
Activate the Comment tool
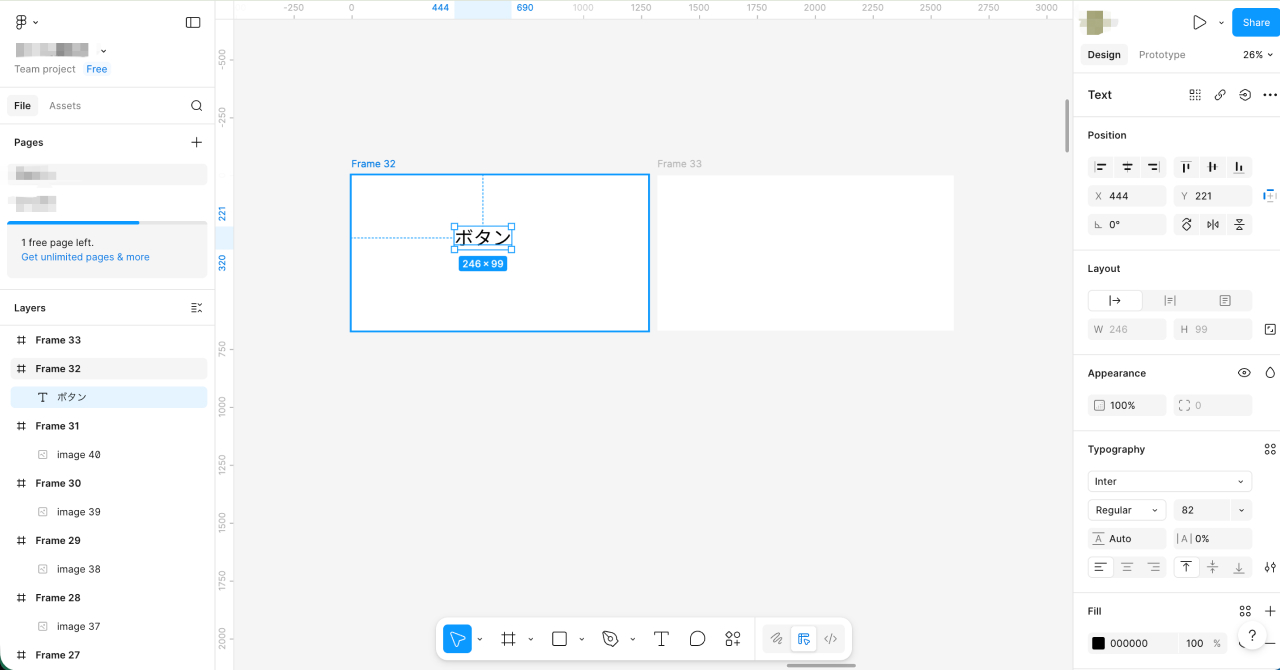(697, 639)
